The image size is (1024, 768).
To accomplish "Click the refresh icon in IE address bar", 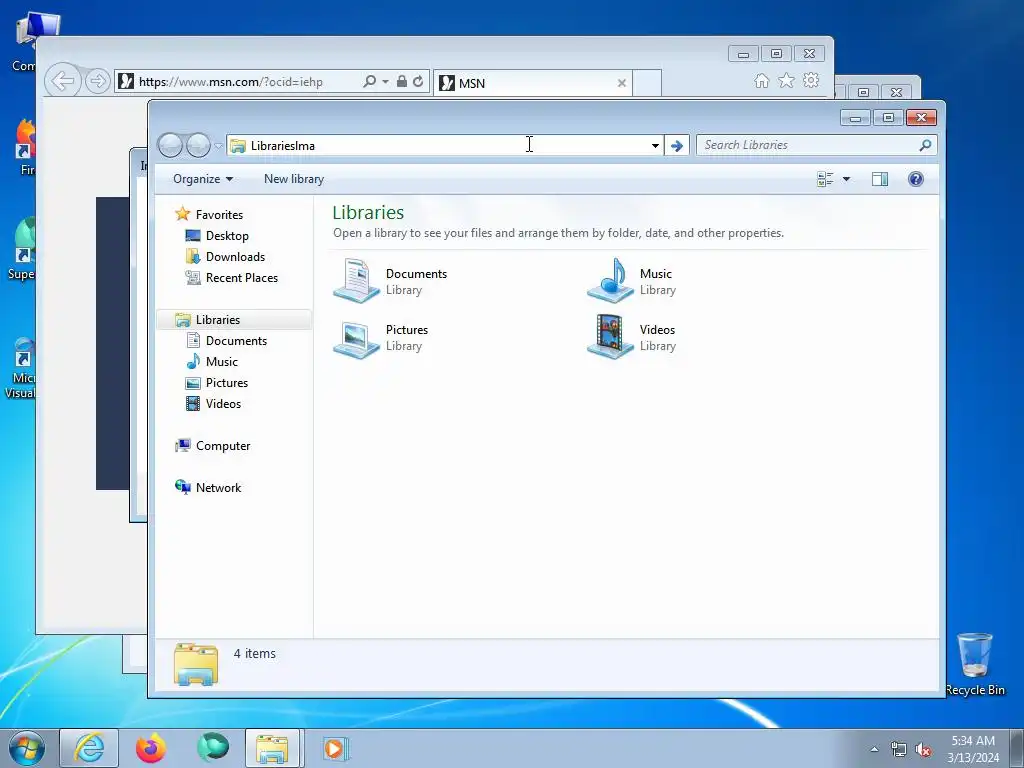I will pyautogui.click(x=418, y=82).
